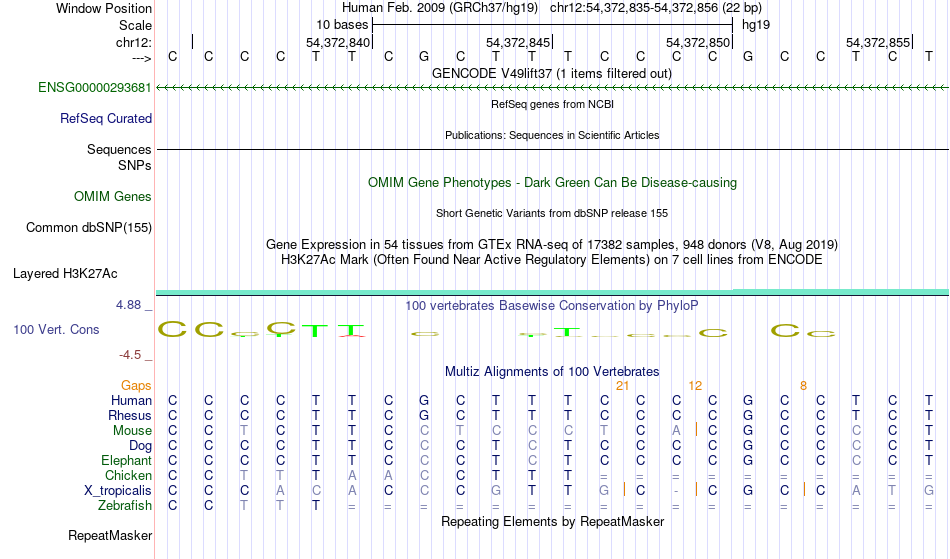950x559 pixels.
Task: Click the 10 bases scale bar line
Action: tap(553, 25)
